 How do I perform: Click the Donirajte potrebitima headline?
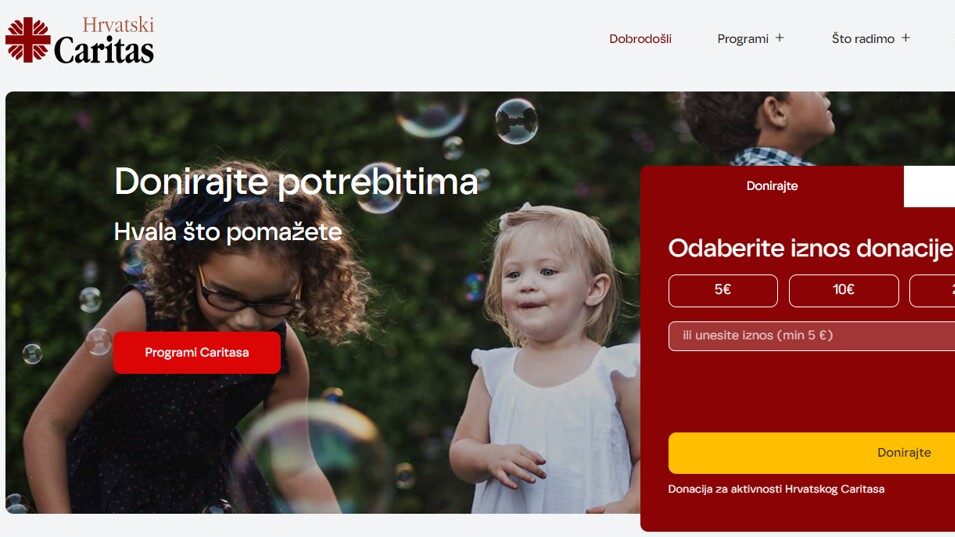click(x=296, y=181)
